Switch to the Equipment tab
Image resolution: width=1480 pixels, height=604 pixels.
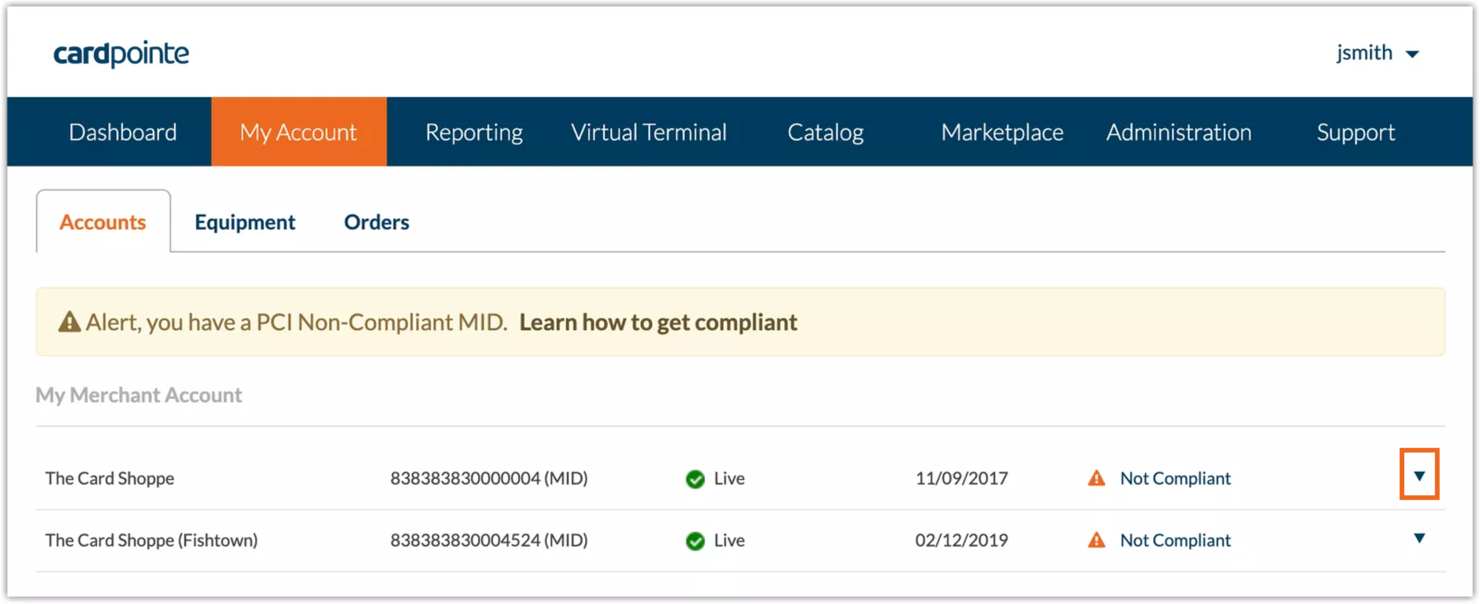245,222
